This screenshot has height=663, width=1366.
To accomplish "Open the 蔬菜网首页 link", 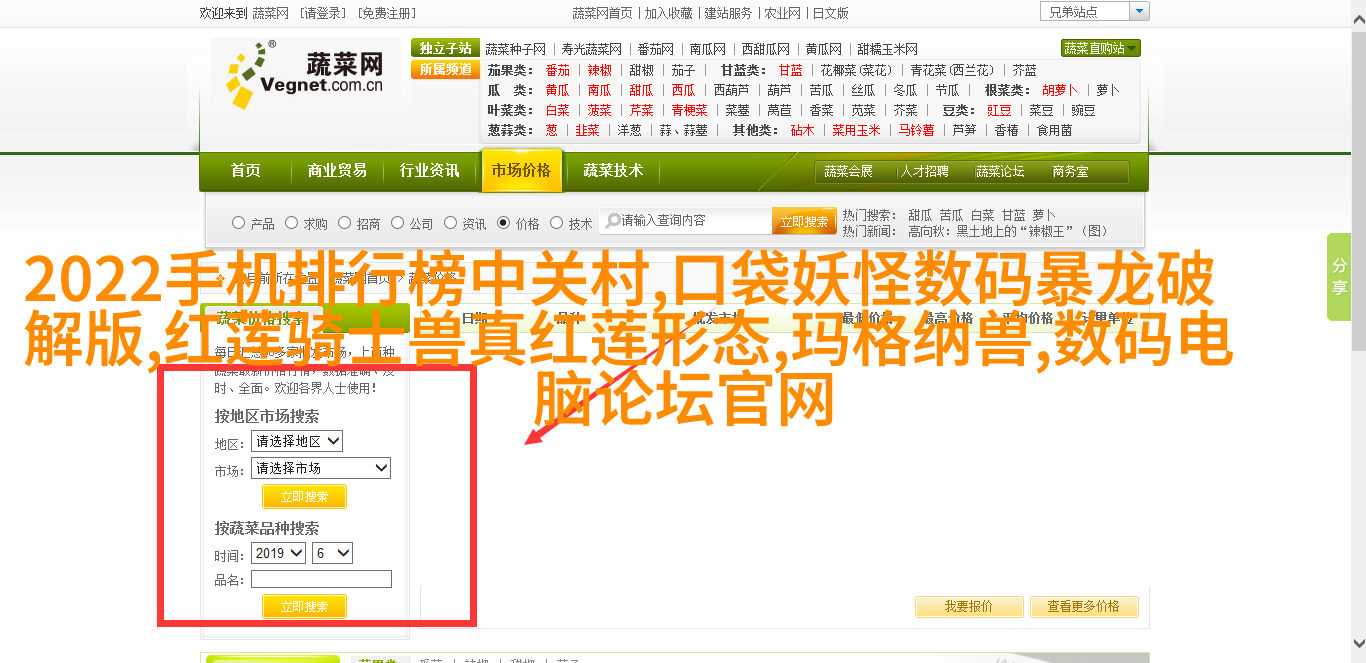I will coord(602,13).
